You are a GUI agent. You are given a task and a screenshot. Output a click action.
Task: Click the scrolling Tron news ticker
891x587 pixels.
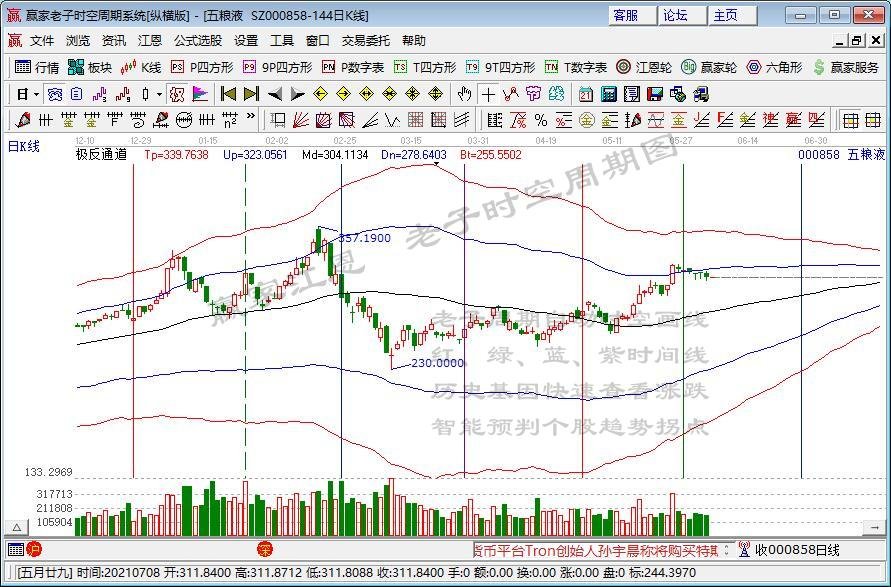[x=597, y=550]
